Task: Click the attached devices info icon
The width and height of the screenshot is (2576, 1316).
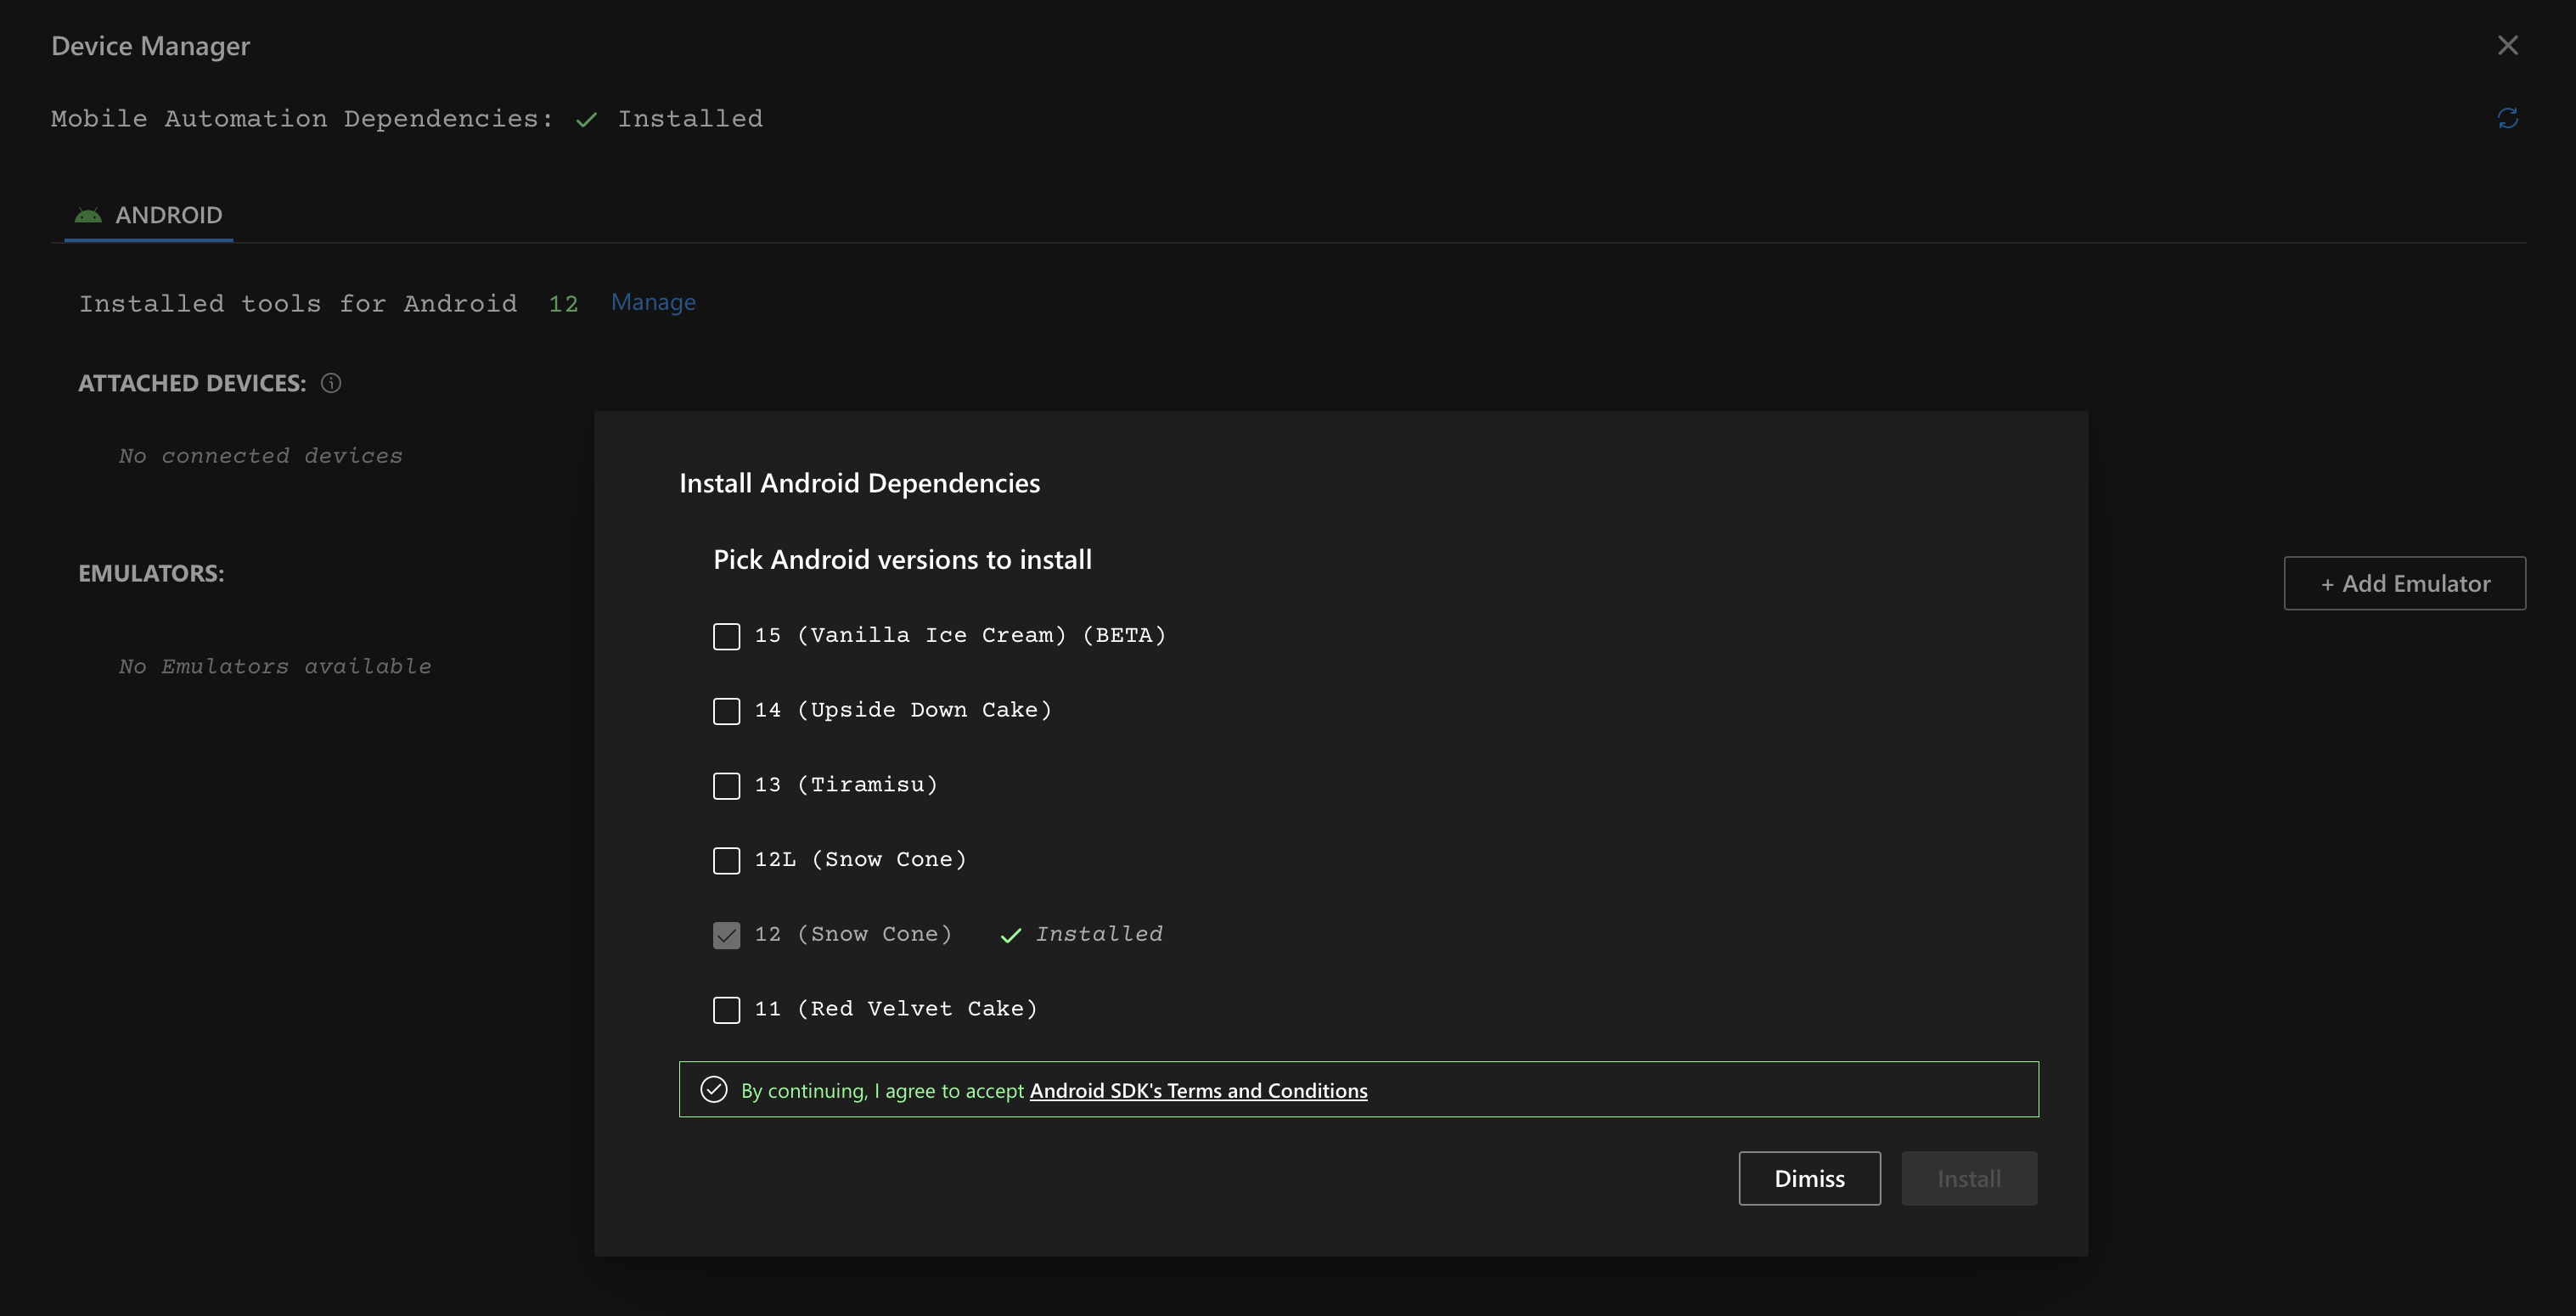Action: [x=331, y=383]
